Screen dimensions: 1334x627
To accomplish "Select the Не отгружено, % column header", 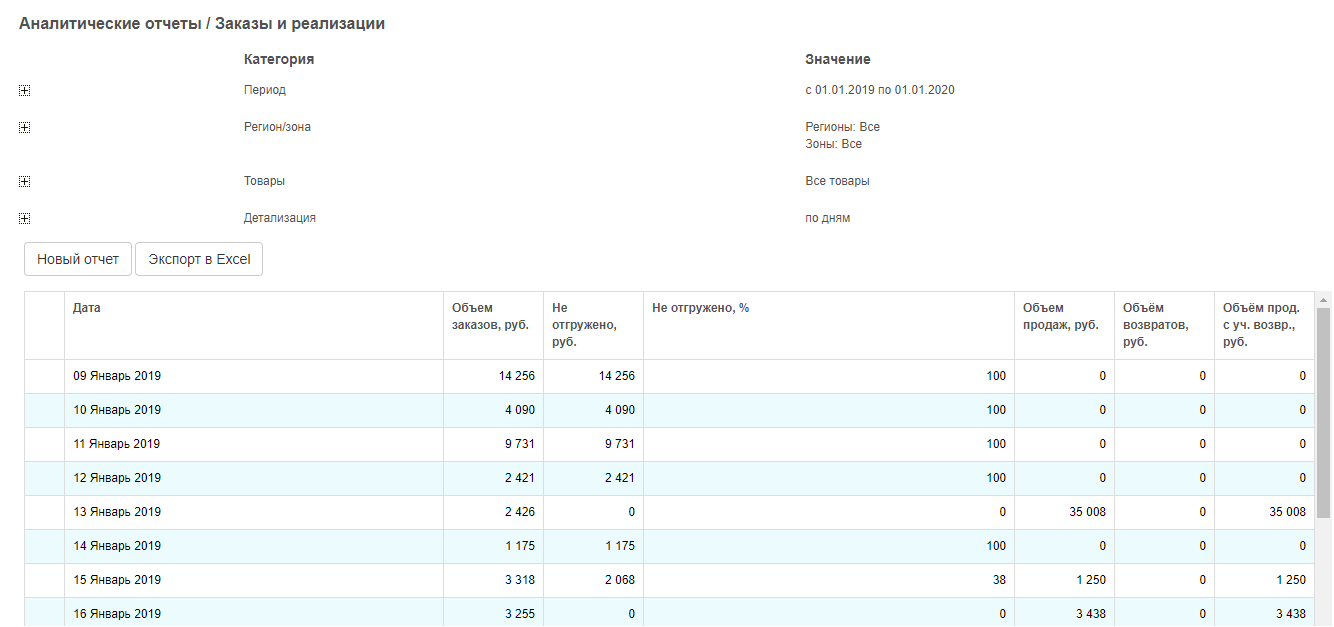I will click(x=700, y=308).
